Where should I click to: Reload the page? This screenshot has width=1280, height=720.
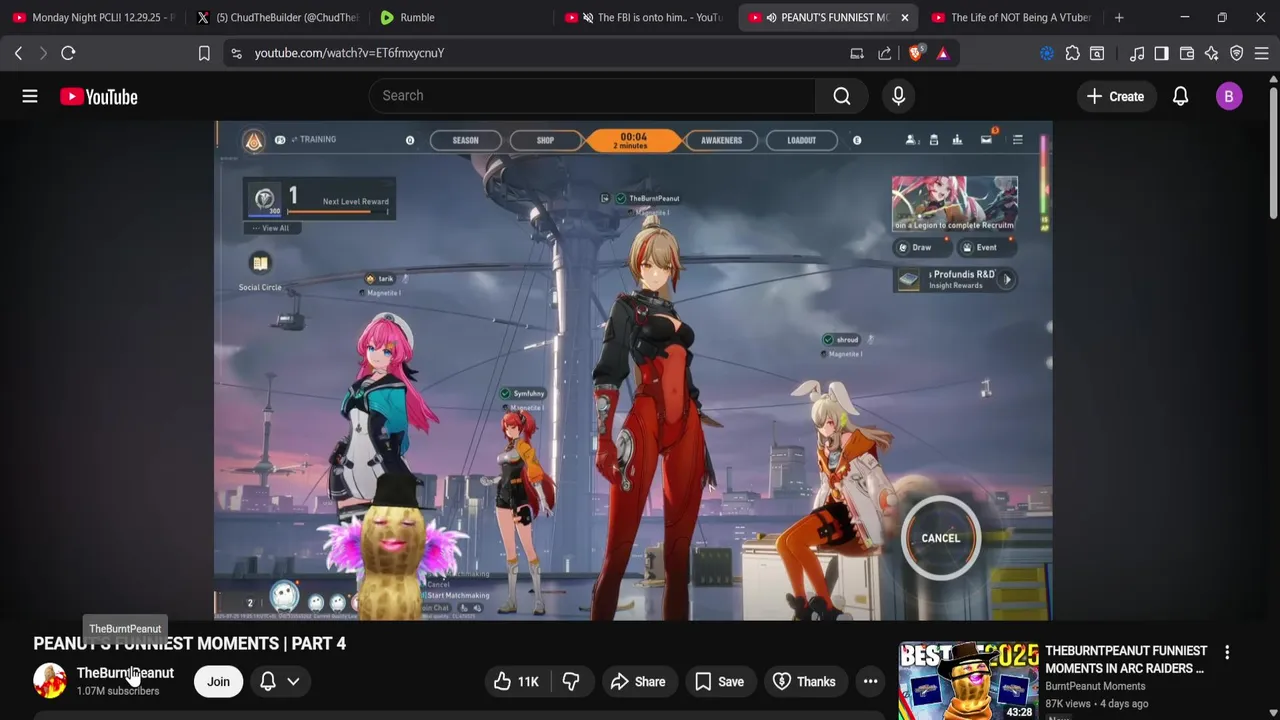[x=68, y=53]
